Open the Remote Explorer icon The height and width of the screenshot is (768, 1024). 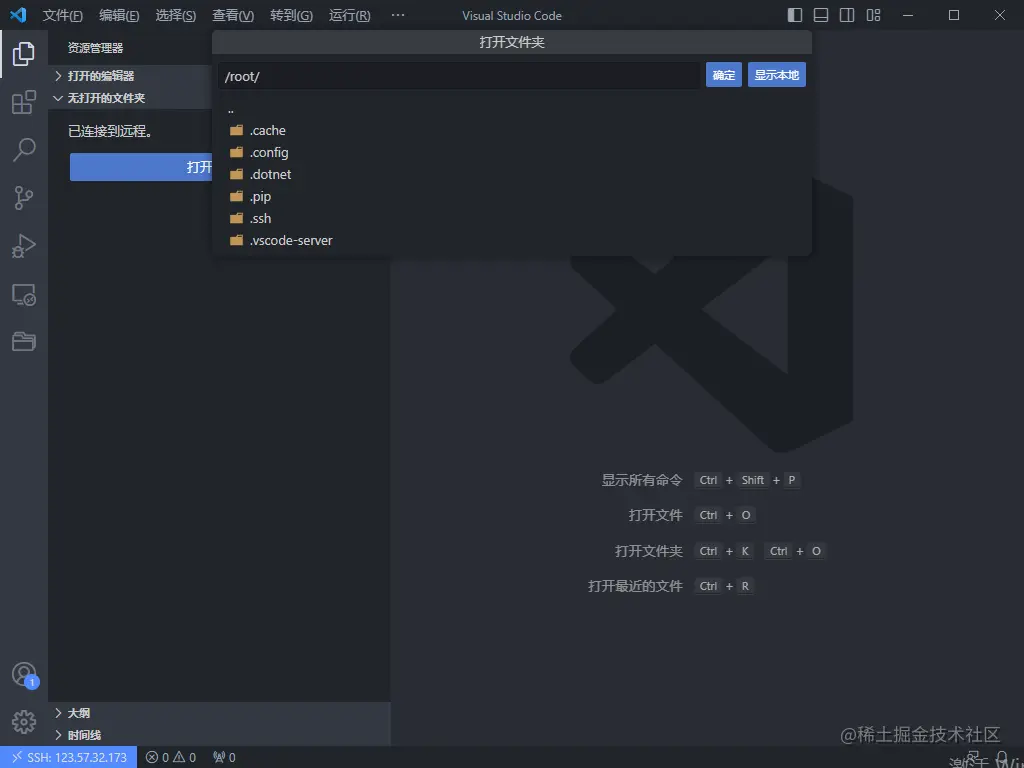(24, 295)
